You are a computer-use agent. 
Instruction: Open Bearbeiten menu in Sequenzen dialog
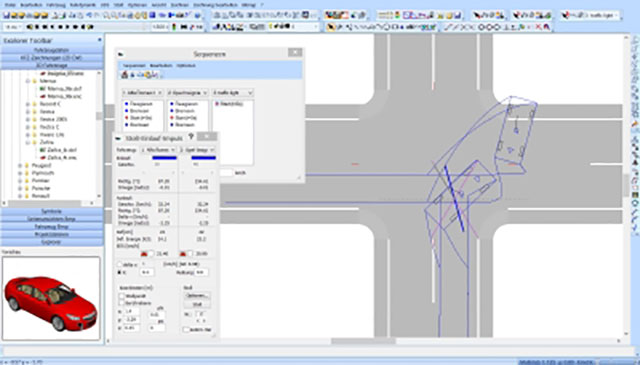160,65
